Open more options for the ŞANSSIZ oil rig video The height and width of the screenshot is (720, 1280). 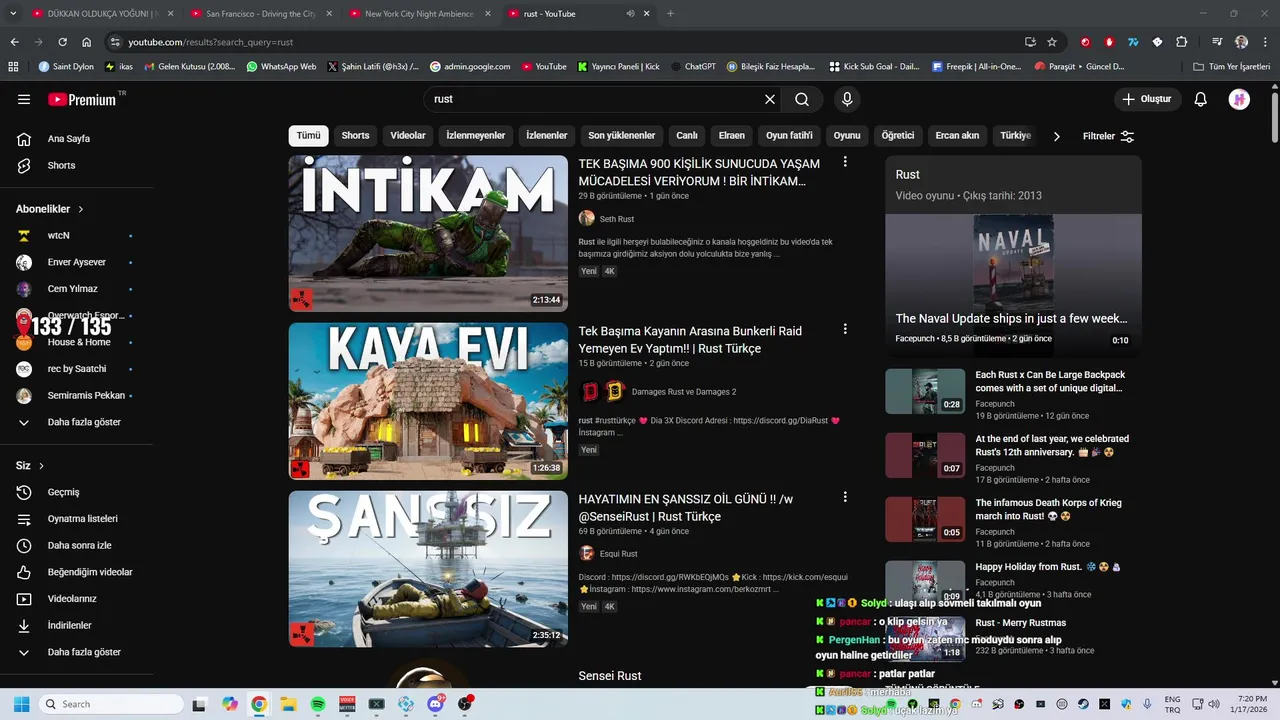coord(845,497)
